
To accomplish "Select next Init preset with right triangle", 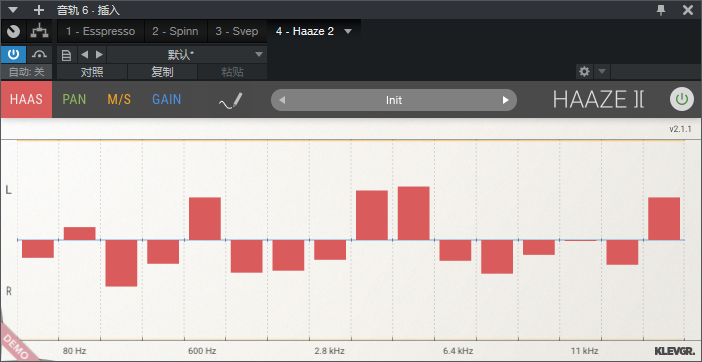I will (505, 100).
